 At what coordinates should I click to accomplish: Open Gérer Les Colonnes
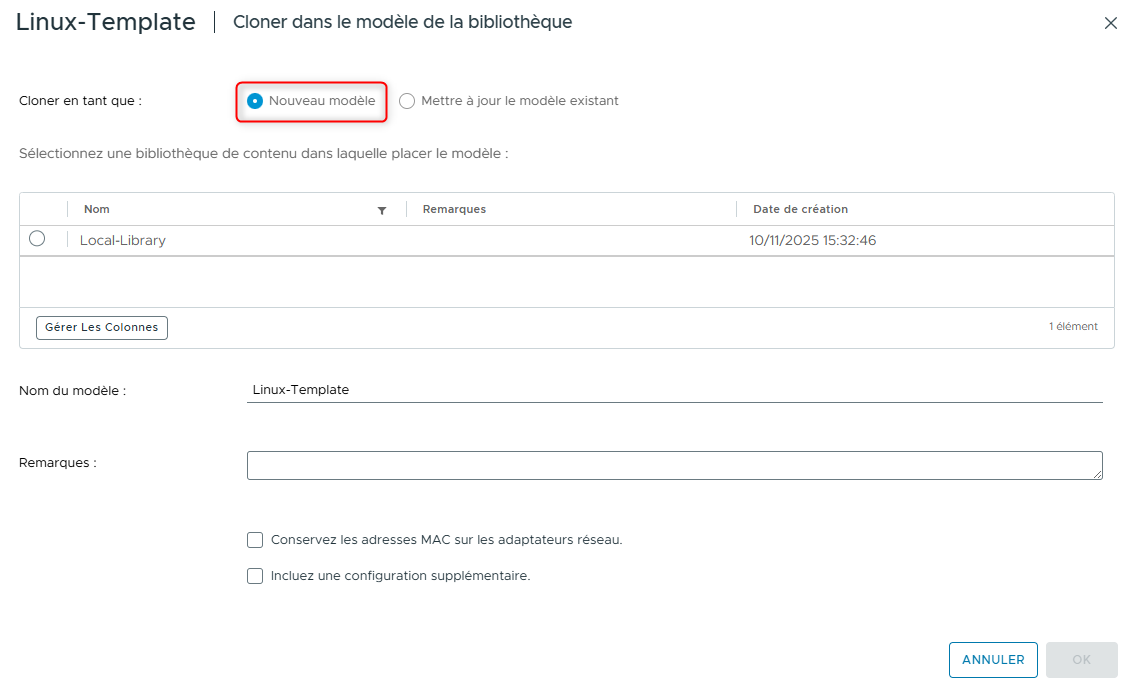click(x=101, y=327)
